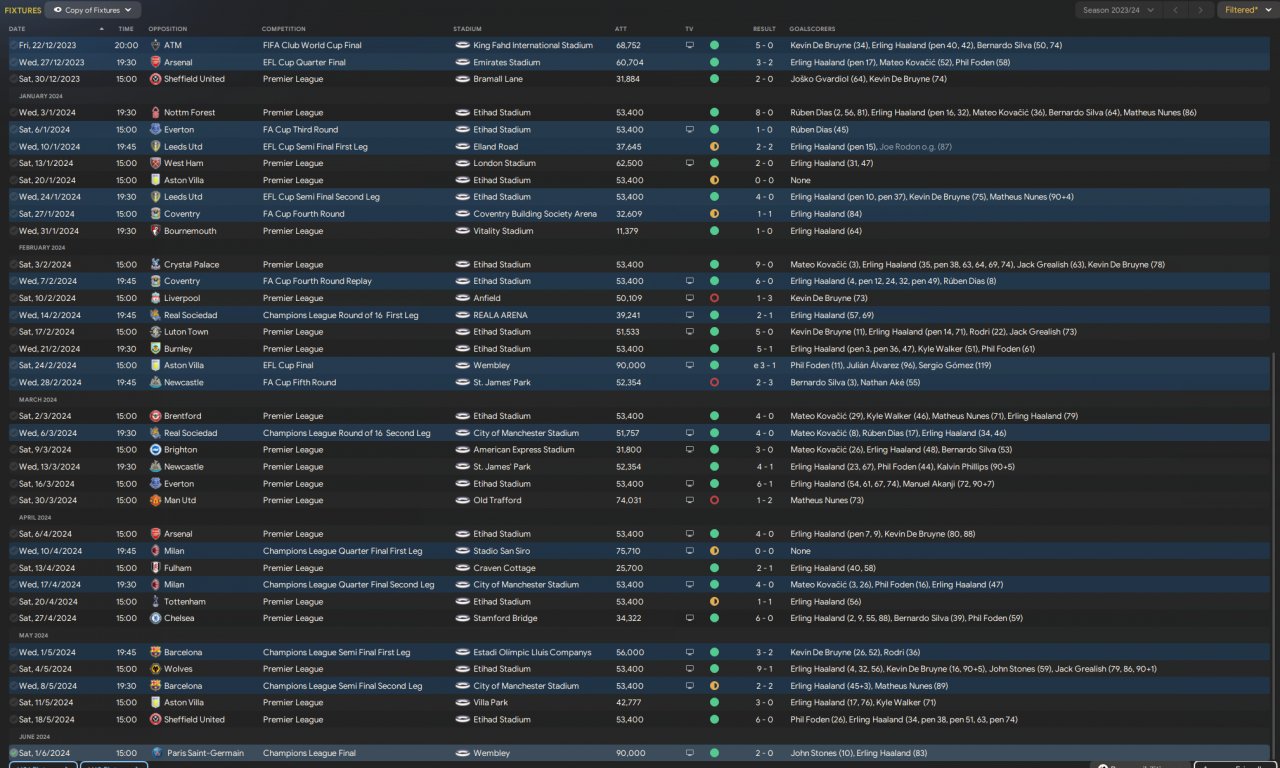
Task: Sort by the Competition column header
Action: (284, 29)
